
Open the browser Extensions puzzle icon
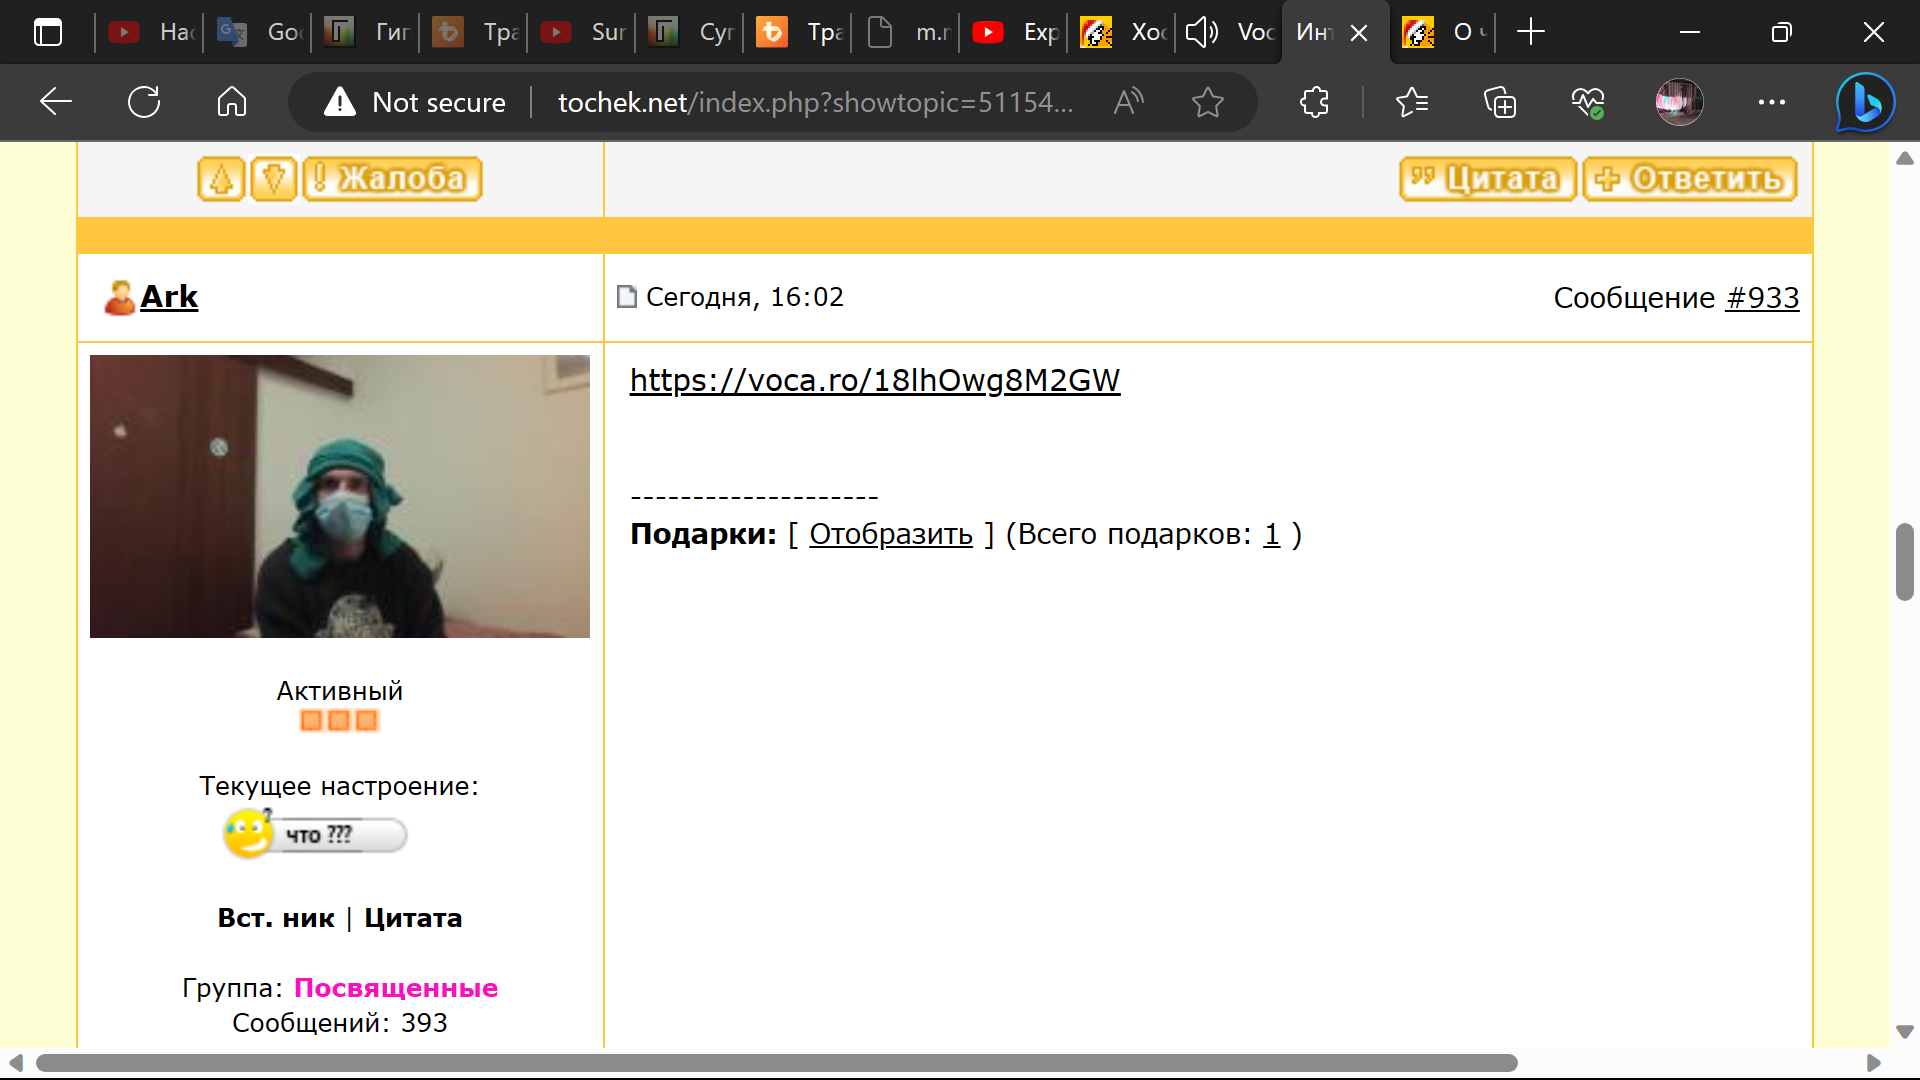tap(1314, 102)
